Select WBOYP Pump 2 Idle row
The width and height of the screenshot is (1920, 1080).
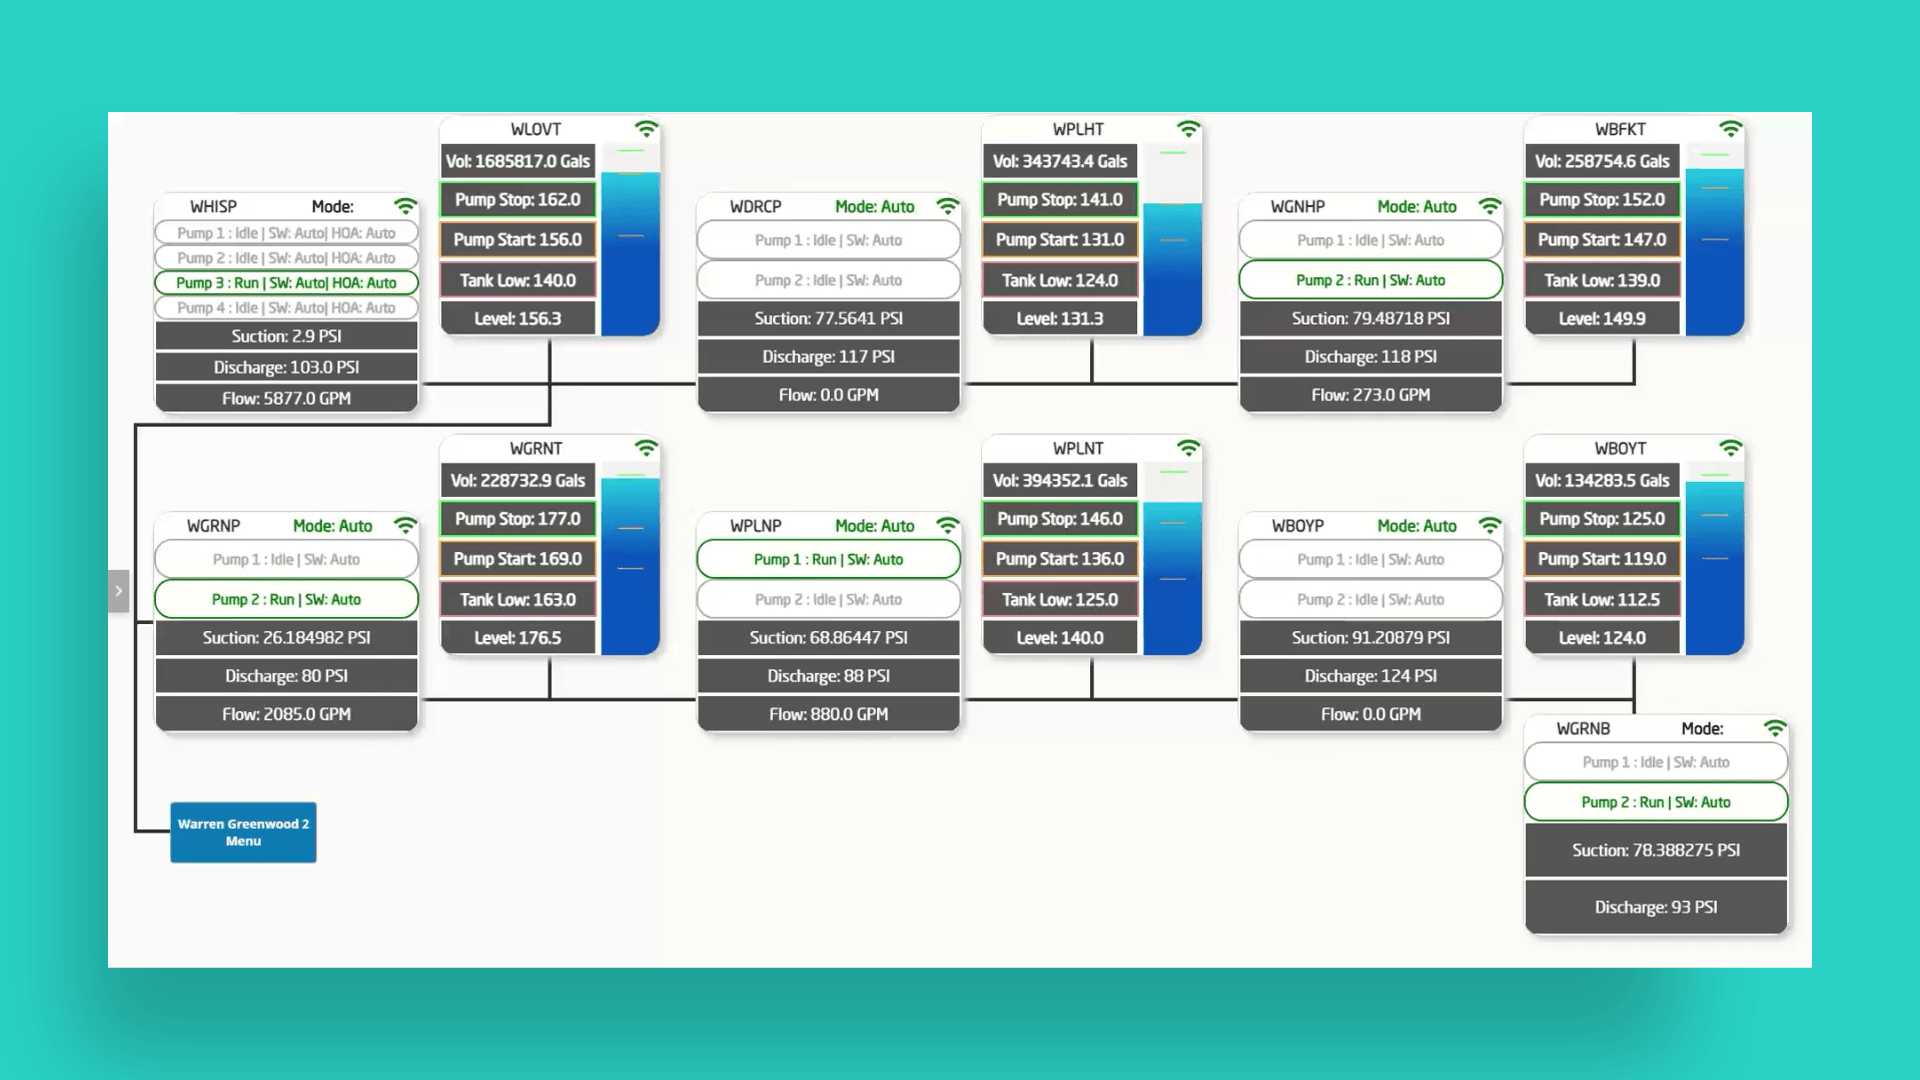1370,599
